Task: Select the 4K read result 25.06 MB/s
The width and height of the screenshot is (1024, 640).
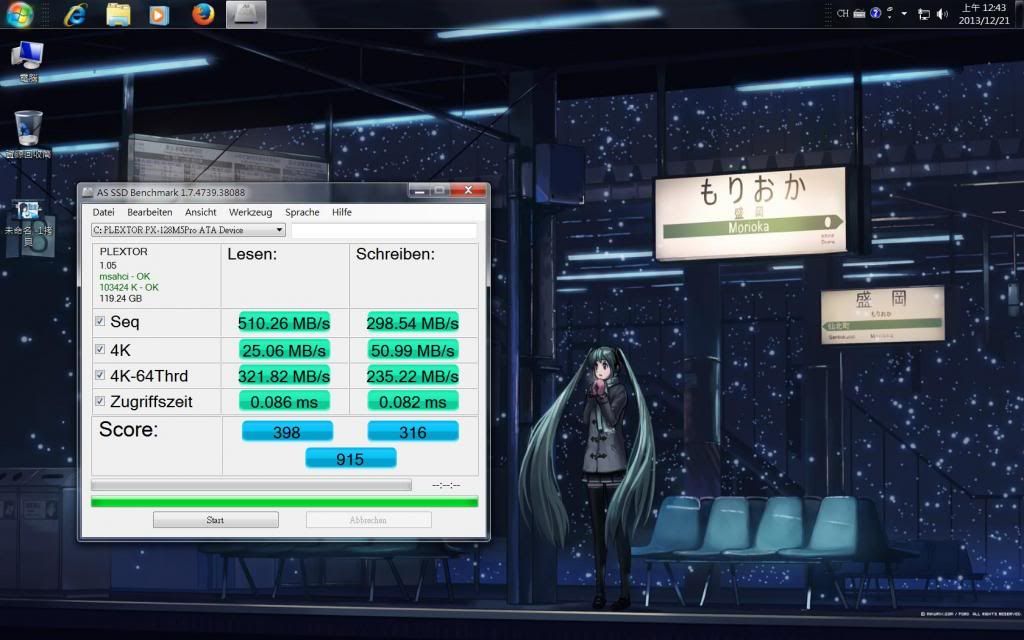Action: tap(284, 351)
